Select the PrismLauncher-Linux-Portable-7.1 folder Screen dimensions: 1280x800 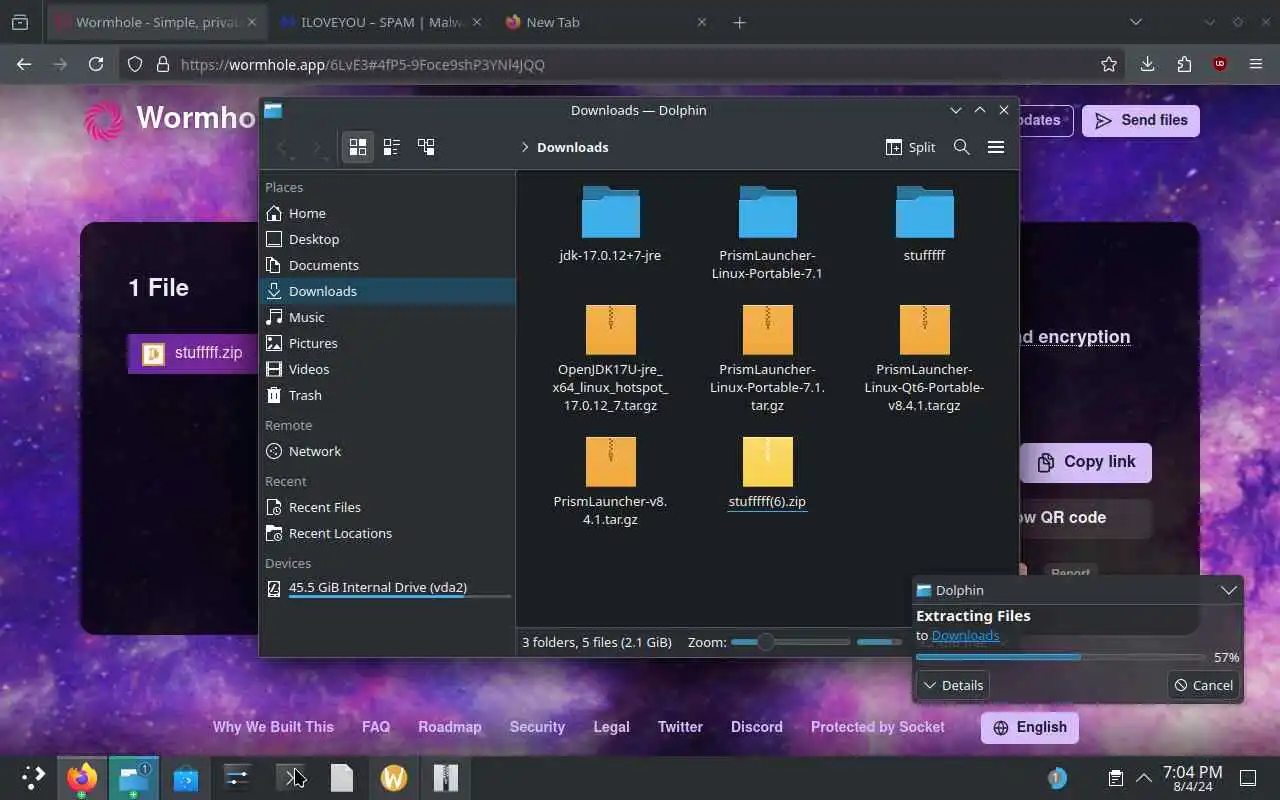(x=767, y=234)
